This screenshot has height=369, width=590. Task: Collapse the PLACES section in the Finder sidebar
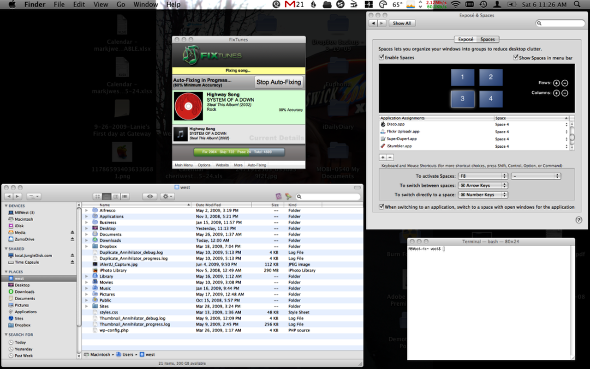(x=6, y=272)
